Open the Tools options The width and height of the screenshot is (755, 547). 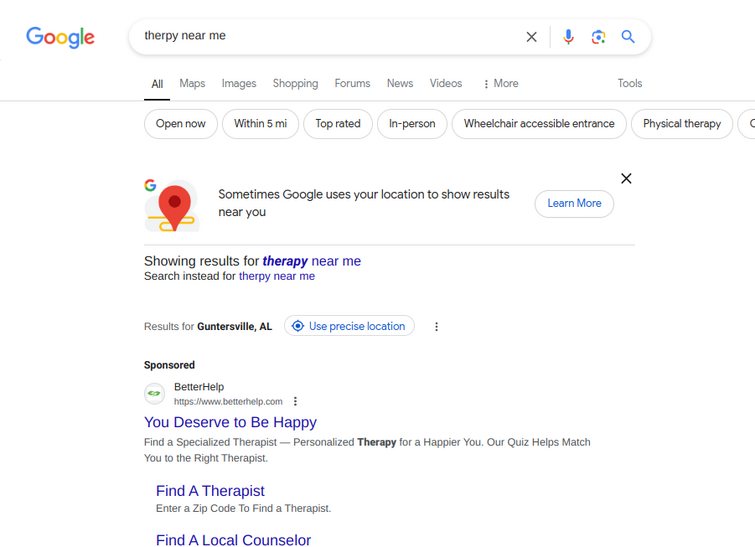click(630, 83)
